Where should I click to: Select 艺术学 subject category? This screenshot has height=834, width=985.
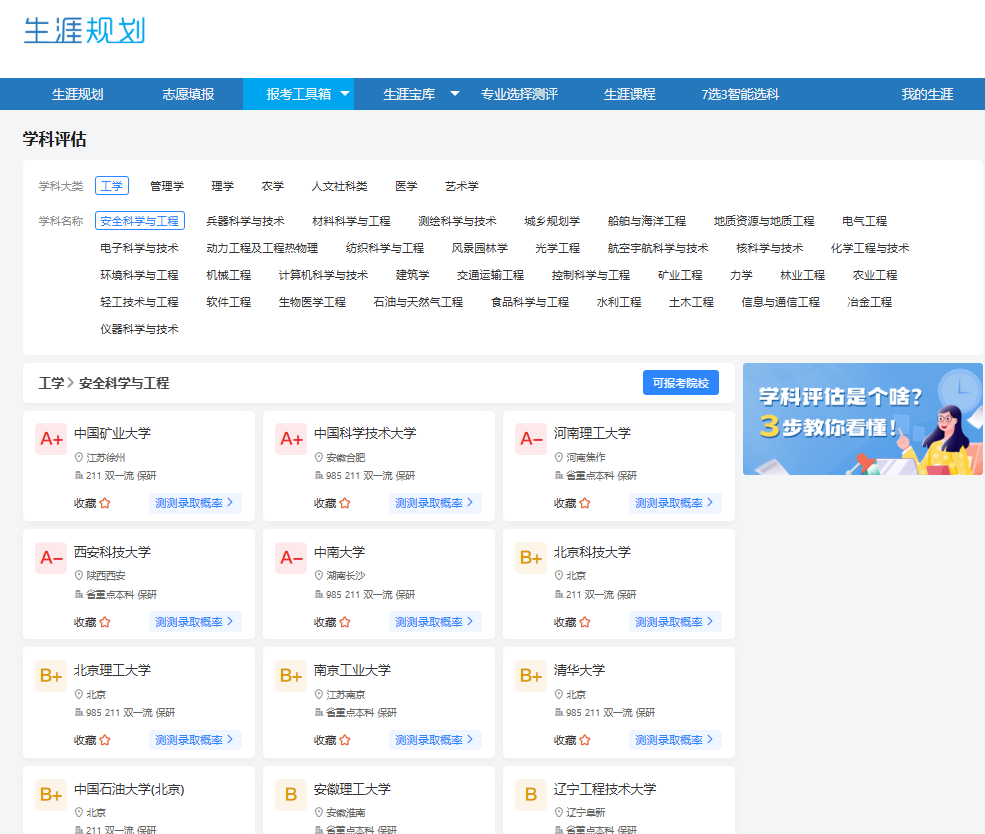462,186
